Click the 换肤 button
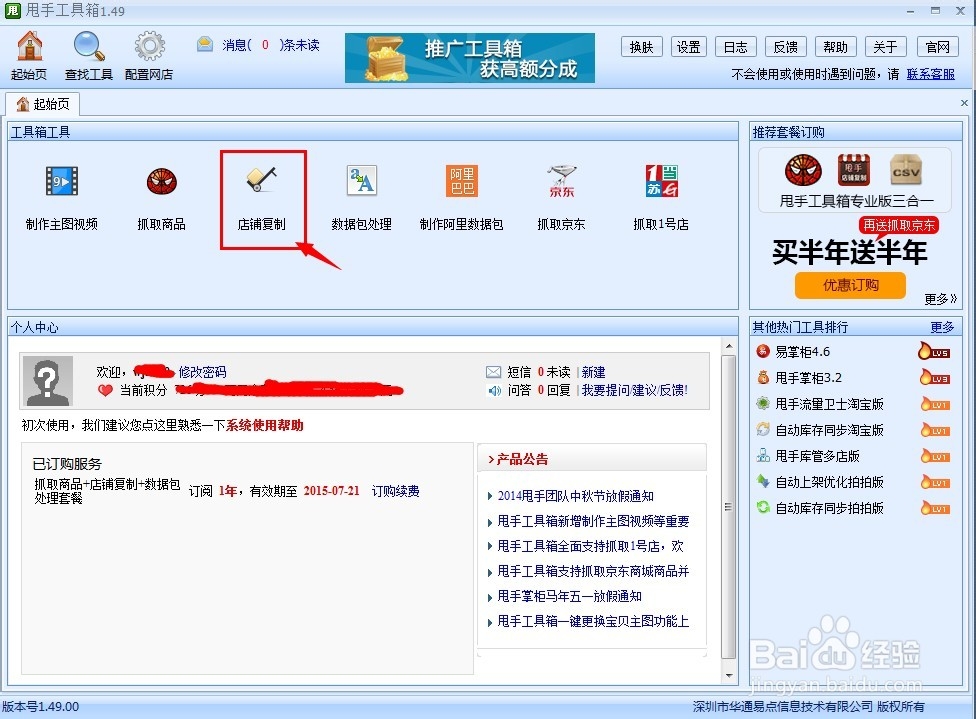The image size is (976, 719). (641, 47)
